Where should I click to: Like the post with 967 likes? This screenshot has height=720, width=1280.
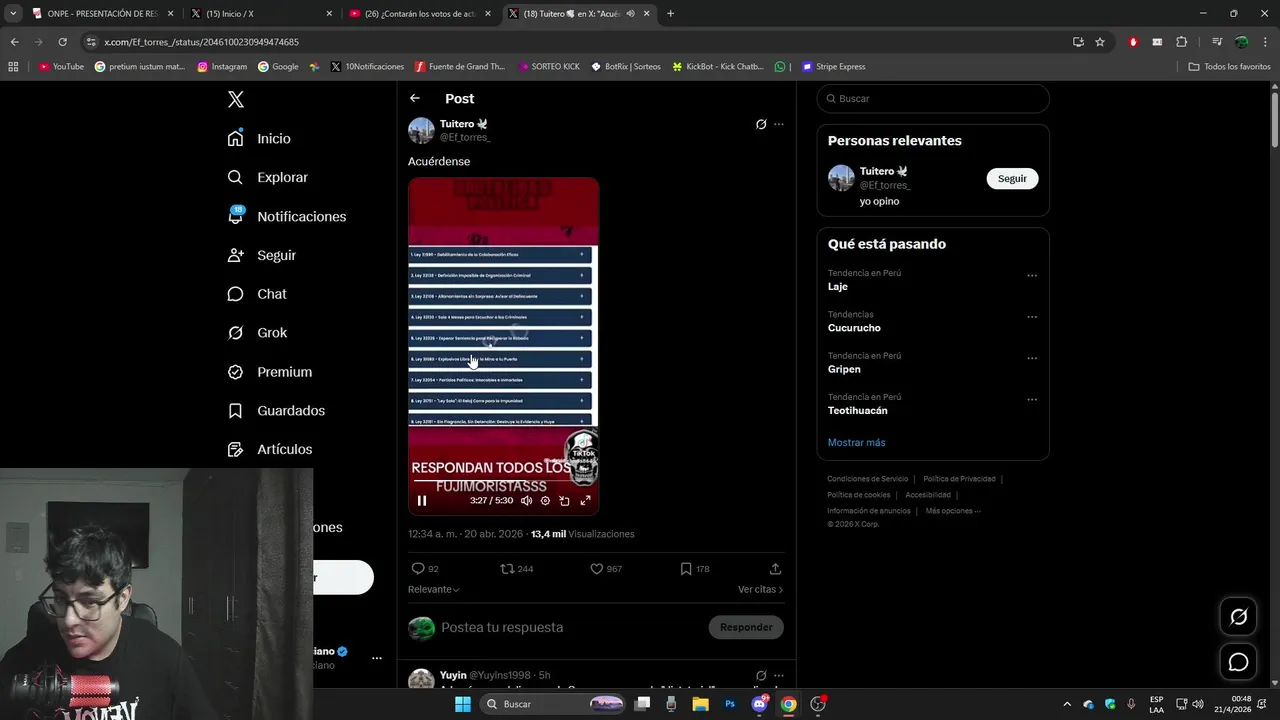coord(596,568)
